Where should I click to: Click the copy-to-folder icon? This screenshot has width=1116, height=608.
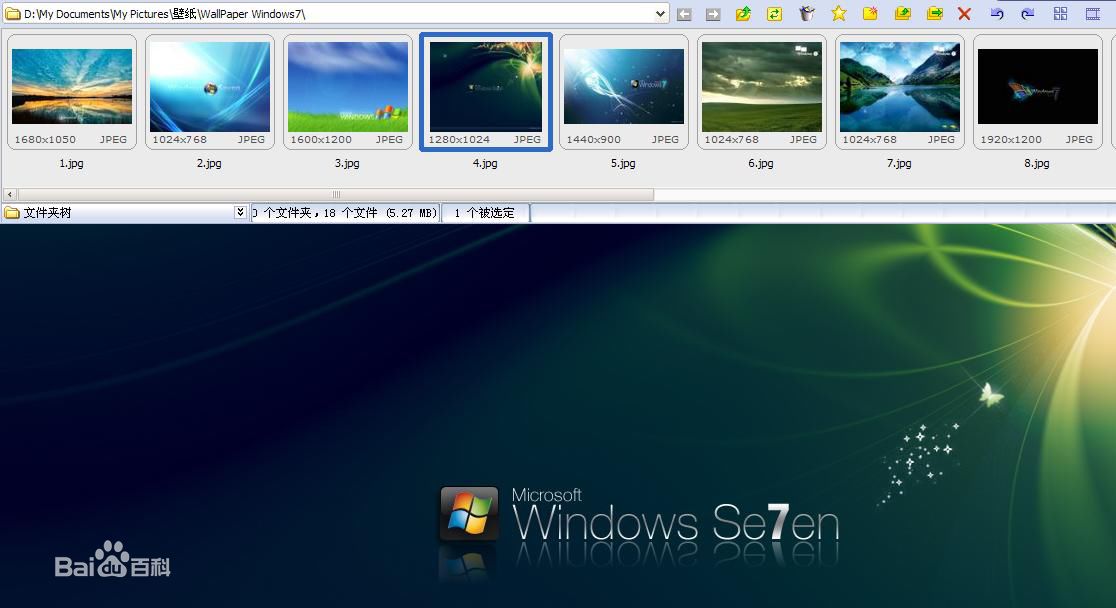click(902, 14)
